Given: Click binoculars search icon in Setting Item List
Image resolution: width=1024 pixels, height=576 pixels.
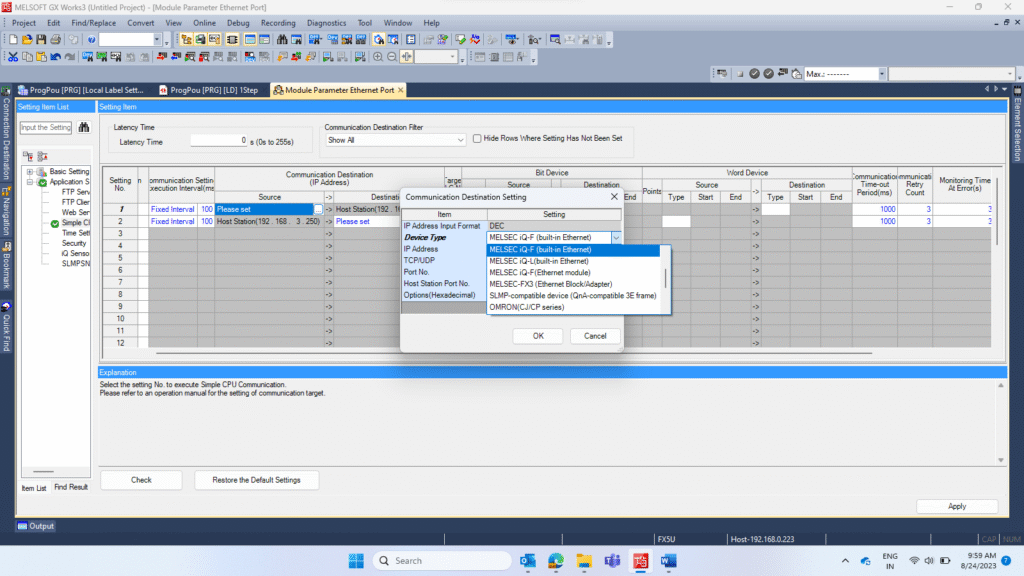Looking at the screenshot, I should point(84,127).
